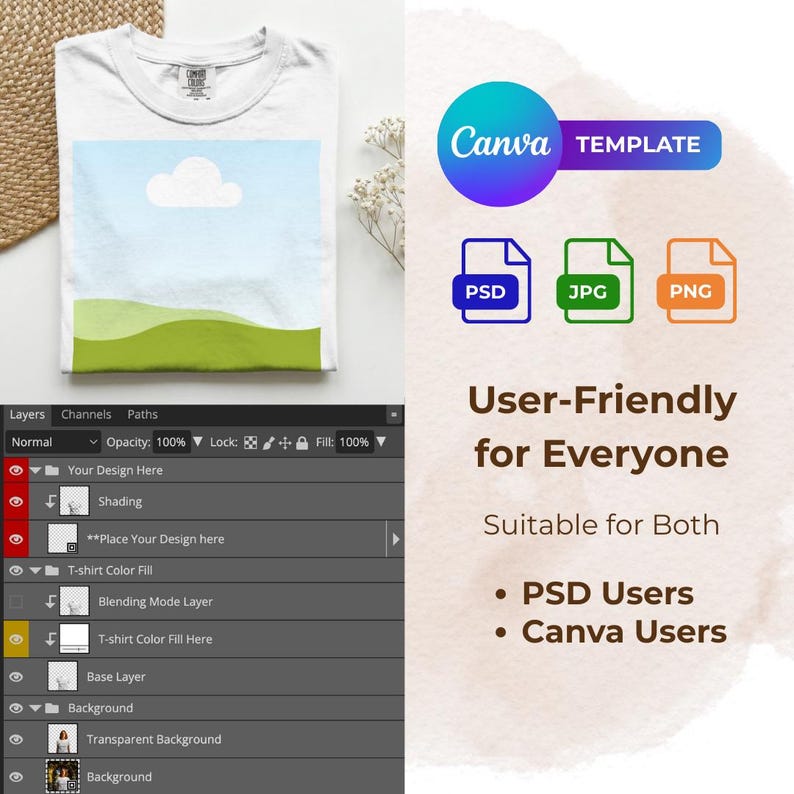Select the bottom Background layer thumbnail

62,776
